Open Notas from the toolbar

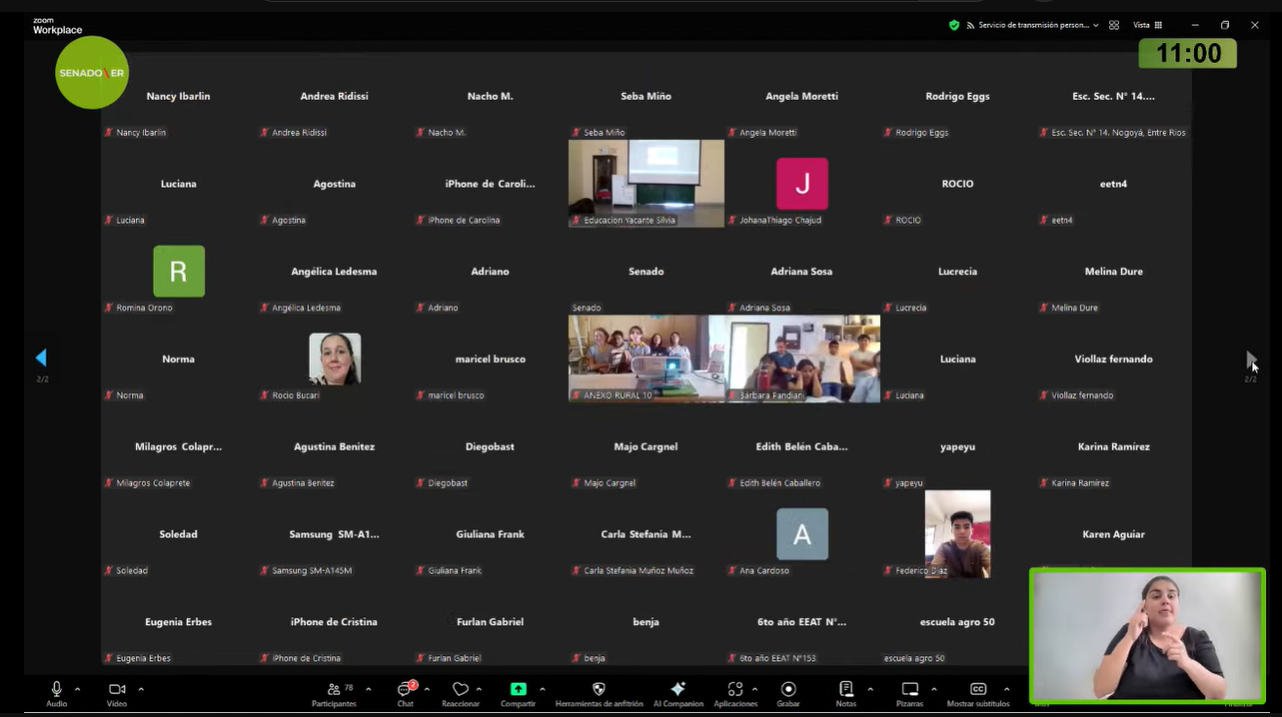846,689
